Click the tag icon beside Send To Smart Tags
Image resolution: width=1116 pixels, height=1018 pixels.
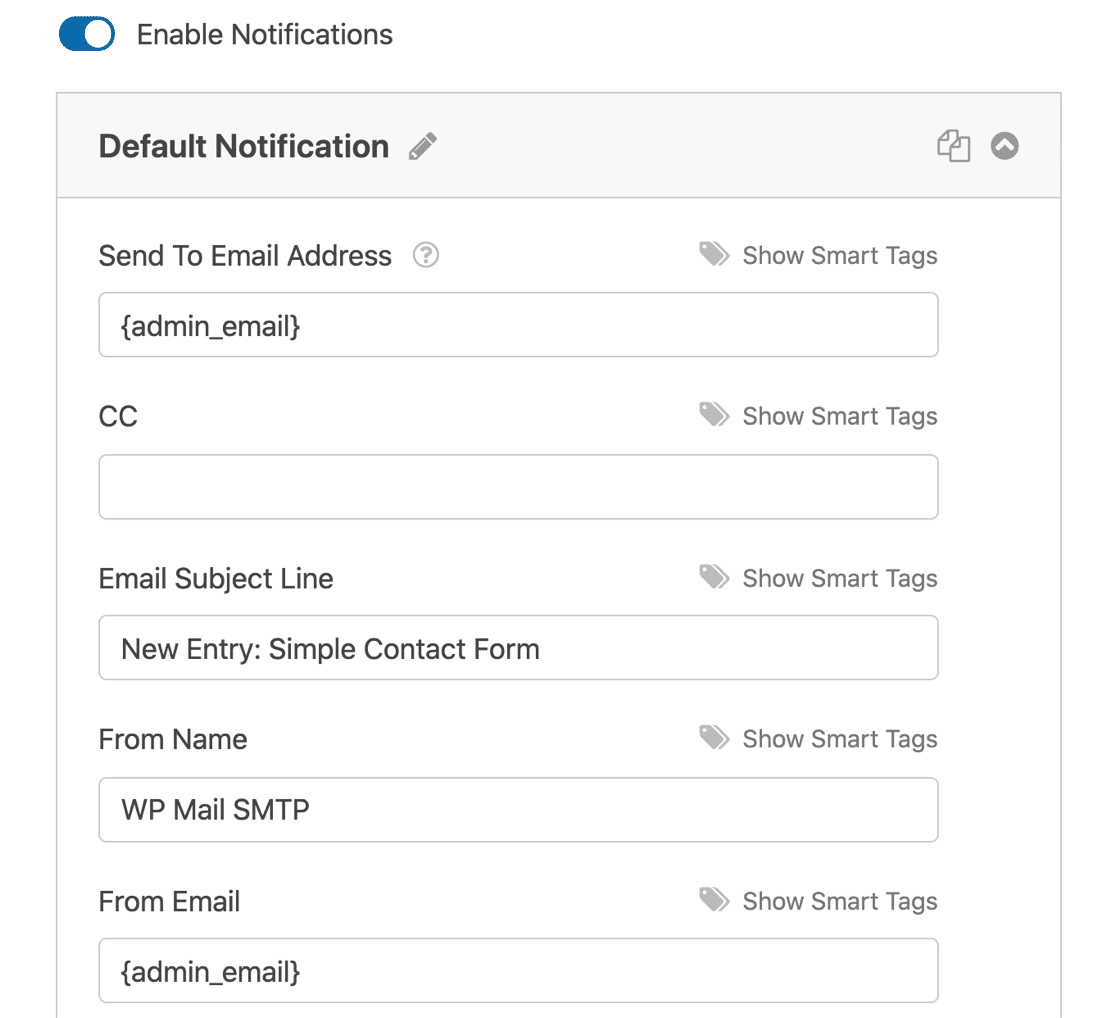[713, 254]
